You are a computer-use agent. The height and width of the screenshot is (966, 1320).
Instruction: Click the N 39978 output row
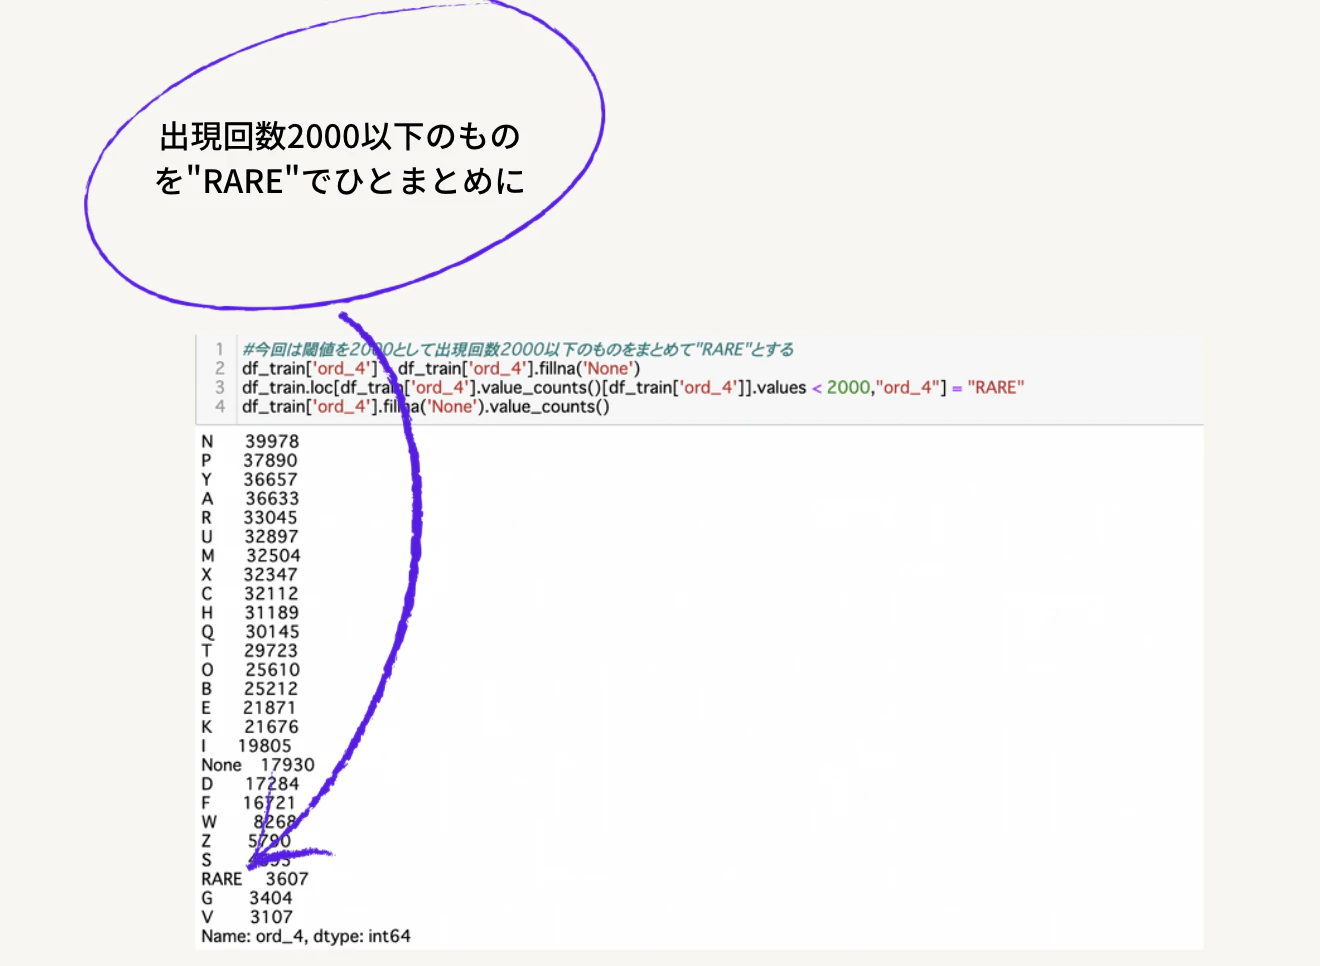(x=250, y=440)
